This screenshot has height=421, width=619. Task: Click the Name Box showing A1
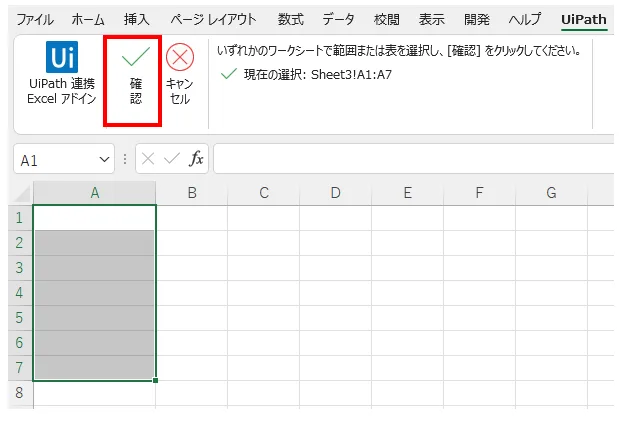click(55, 160)
